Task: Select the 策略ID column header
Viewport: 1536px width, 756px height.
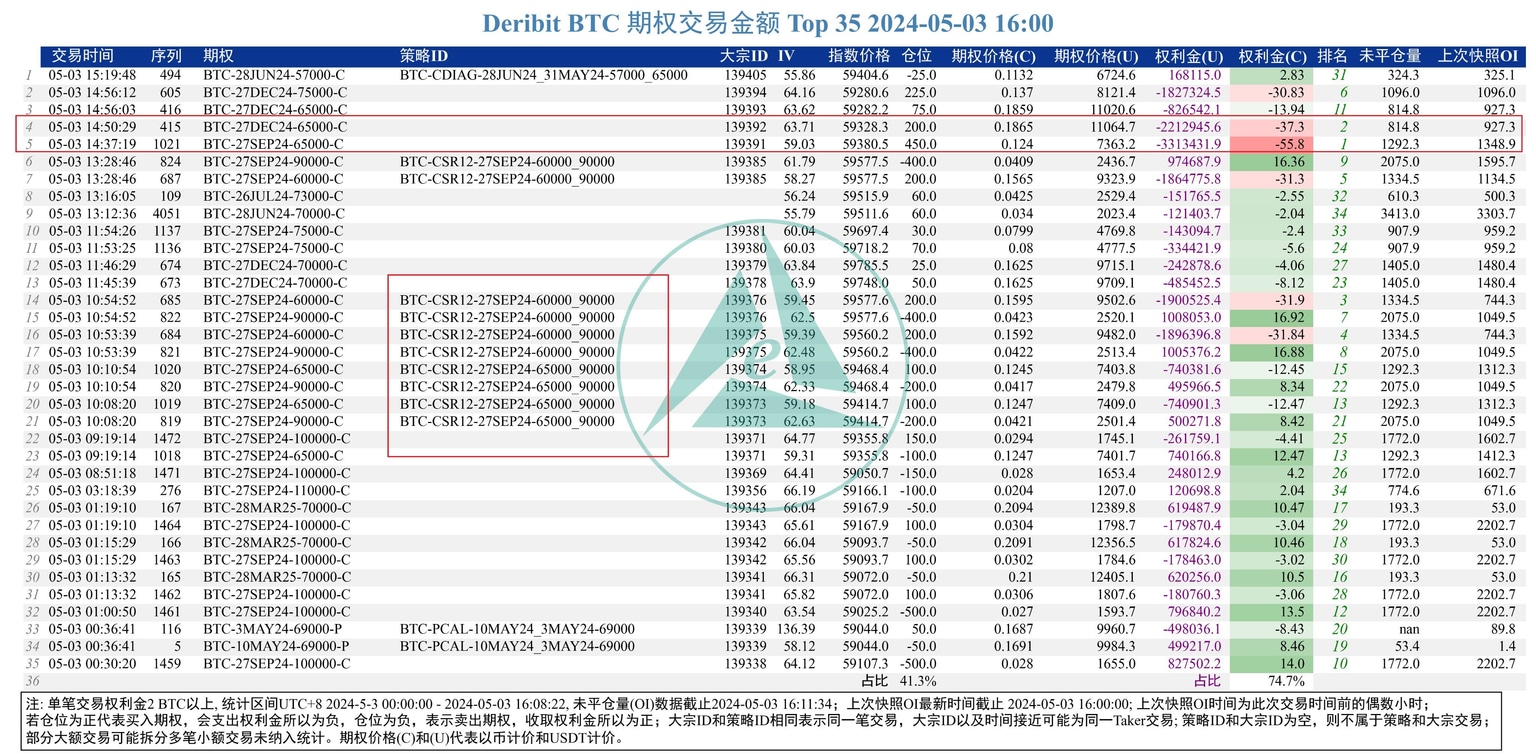Action: [423, 56]
